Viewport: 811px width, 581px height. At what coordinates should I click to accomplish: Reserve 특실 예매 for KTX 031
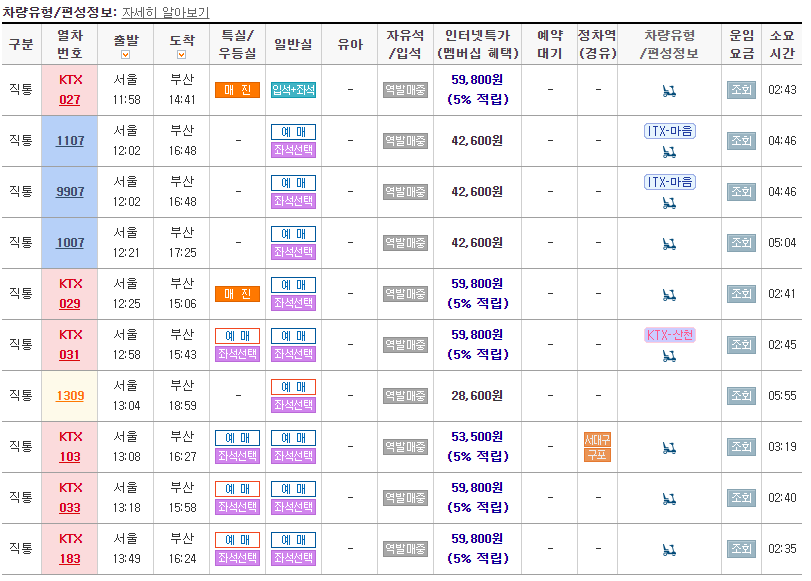tap(237, 336)
